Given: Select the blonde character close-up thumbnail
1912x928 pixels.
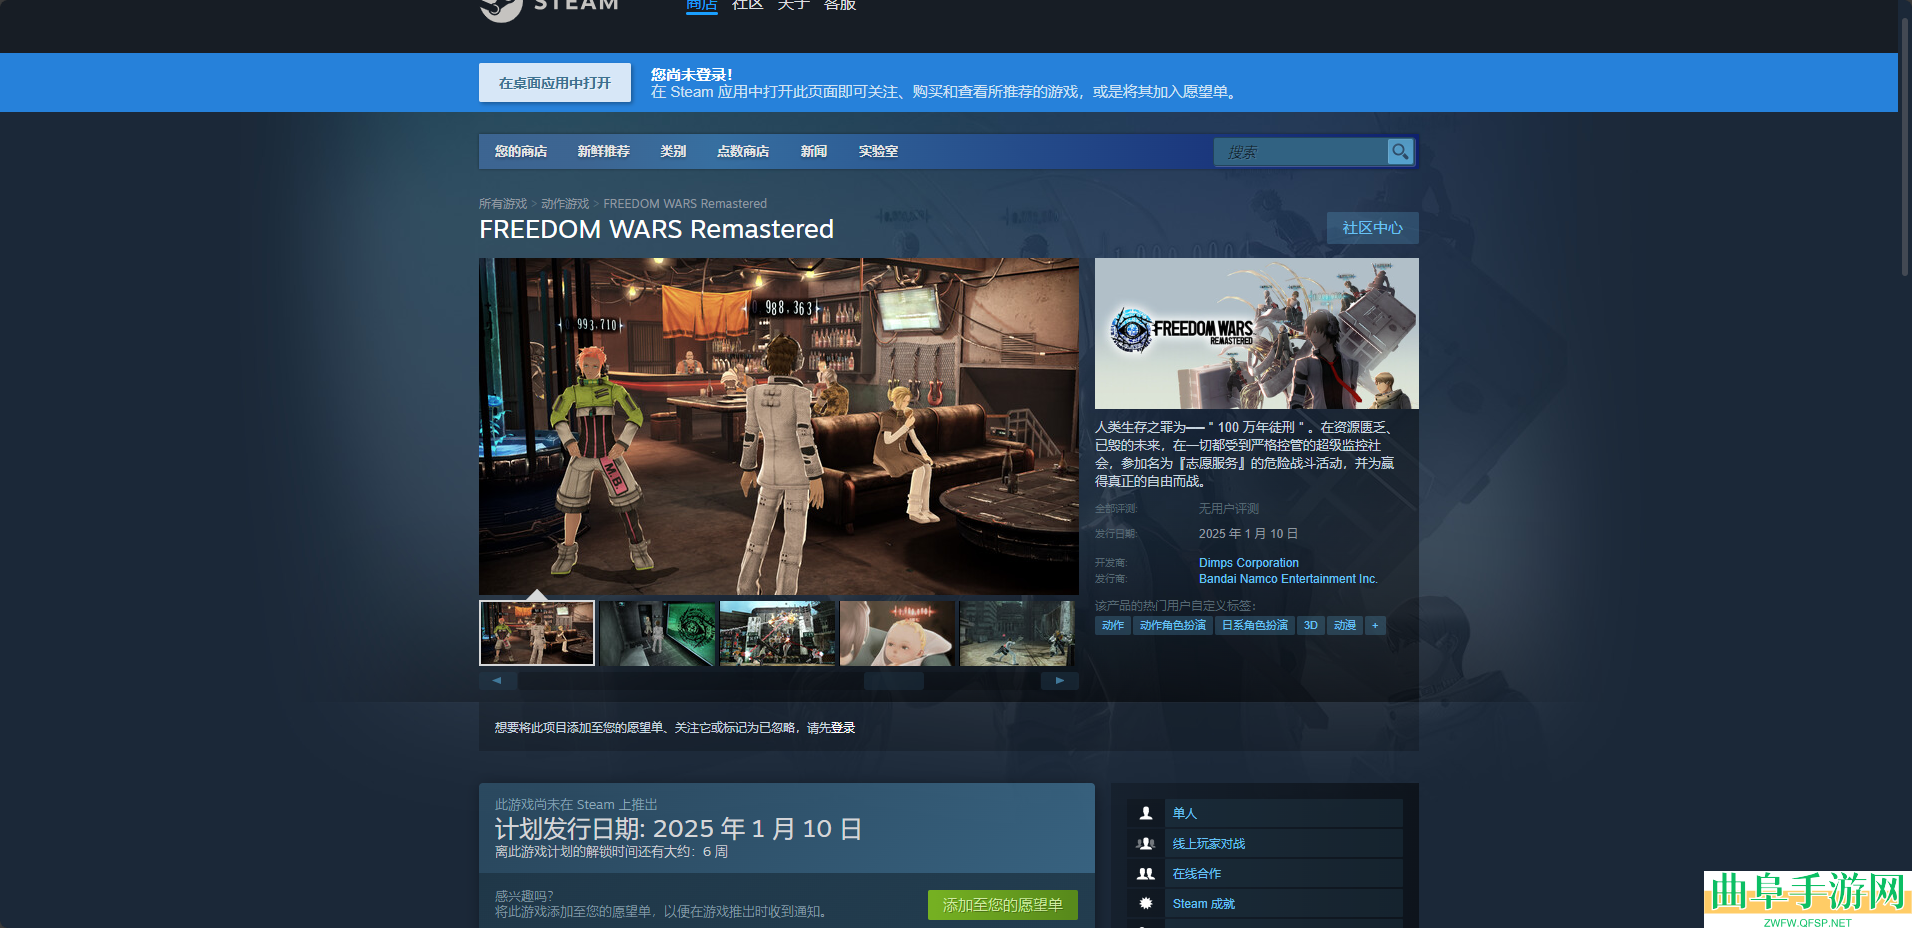Looking at the screenshot, I should click(x=897, y=633).
